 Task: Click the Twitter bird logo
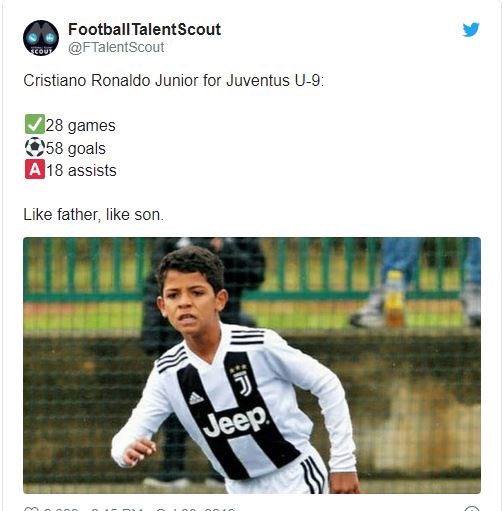tap(471, 30)
